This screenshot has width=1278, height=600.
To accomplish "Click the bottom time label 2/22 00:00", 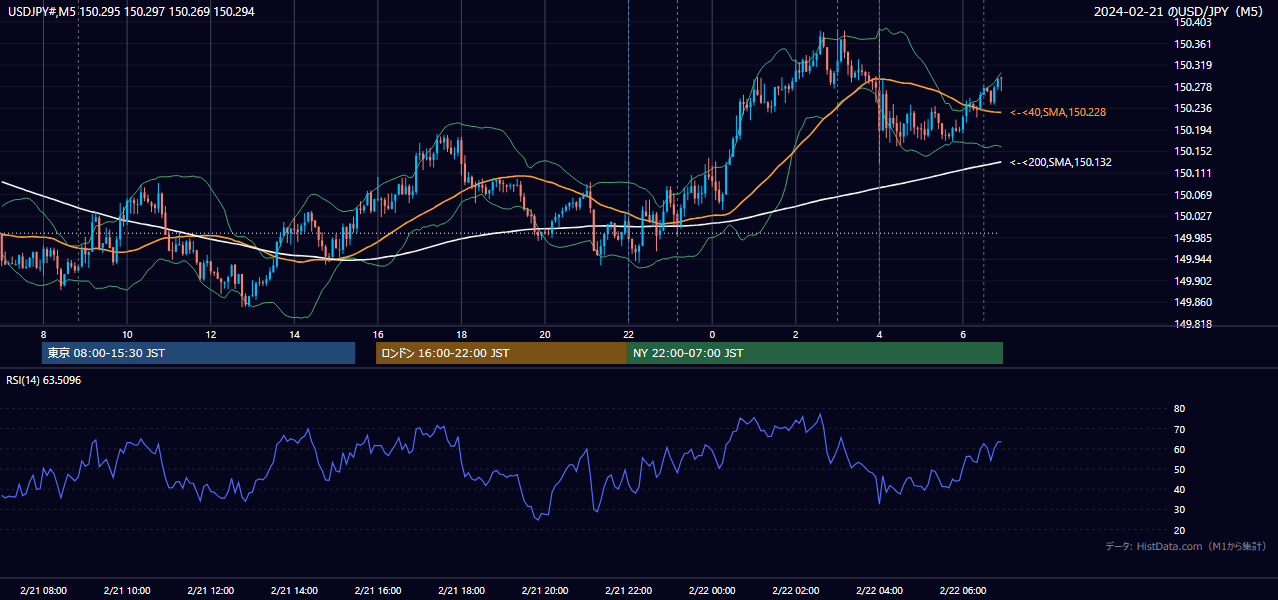I will point(711,591).
